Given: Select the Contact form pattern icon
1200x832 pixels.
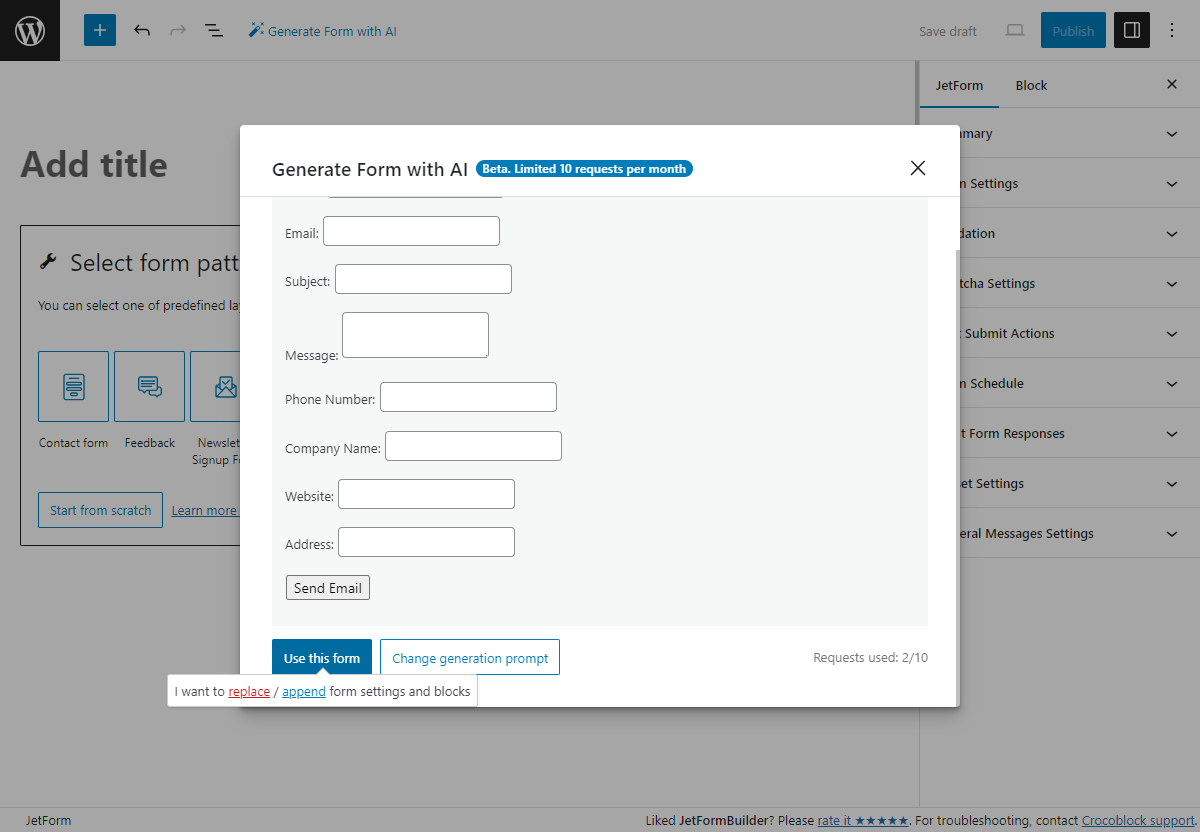Looking at the screenshot, I should pyautogui.click(x=73, y=386).
